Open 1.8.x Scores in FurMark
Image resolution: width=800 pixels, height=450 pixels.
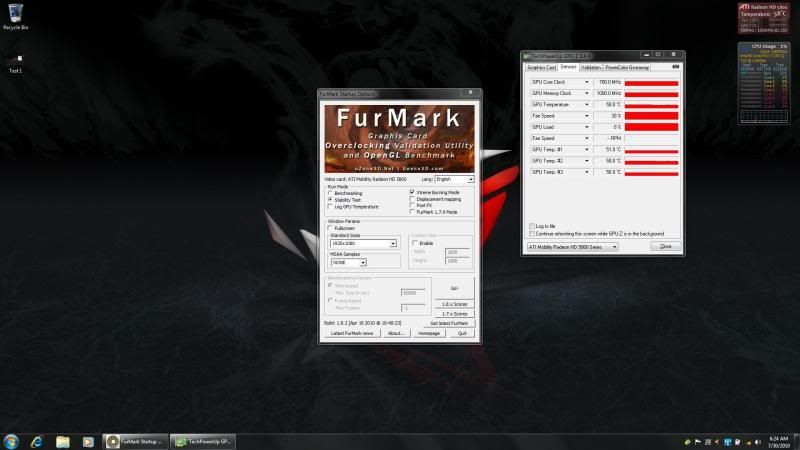454,304
